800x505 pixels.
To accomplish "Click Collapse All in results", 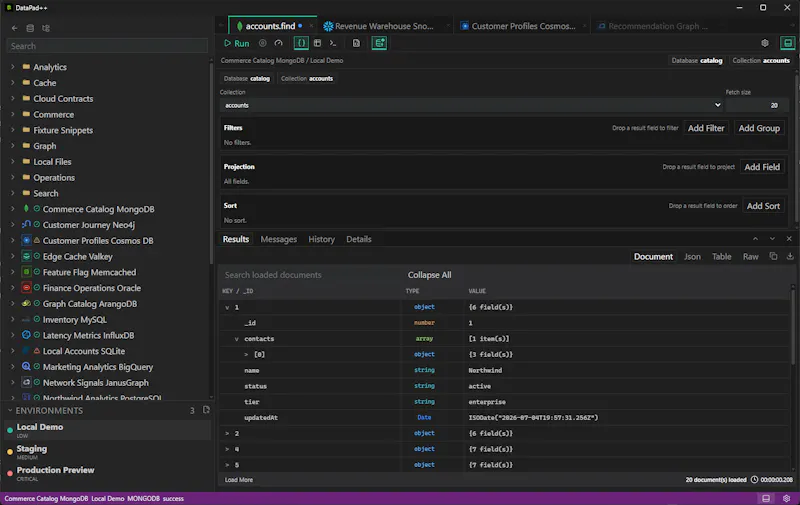I will (429, 275).
